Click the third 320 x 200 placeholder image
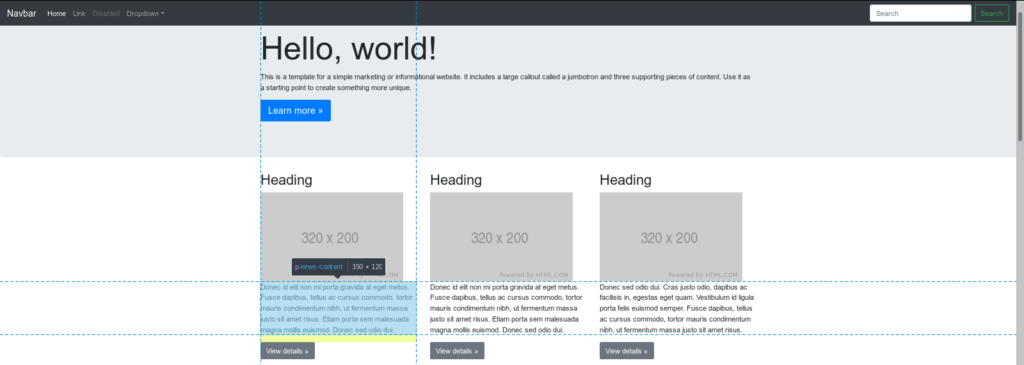Screen dimensions: 1024x365 click(x=671, y=236)
